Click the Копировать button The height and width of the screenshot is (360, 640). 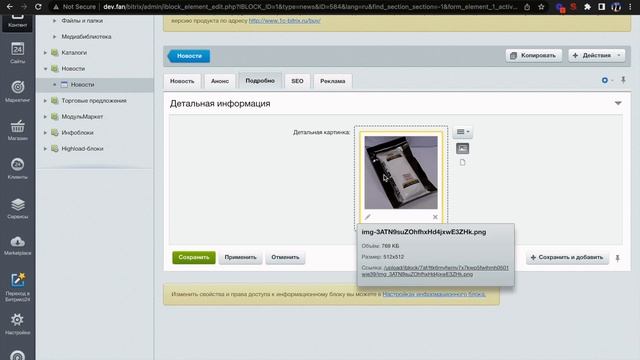pyautogui.click(x=534, y=56)
